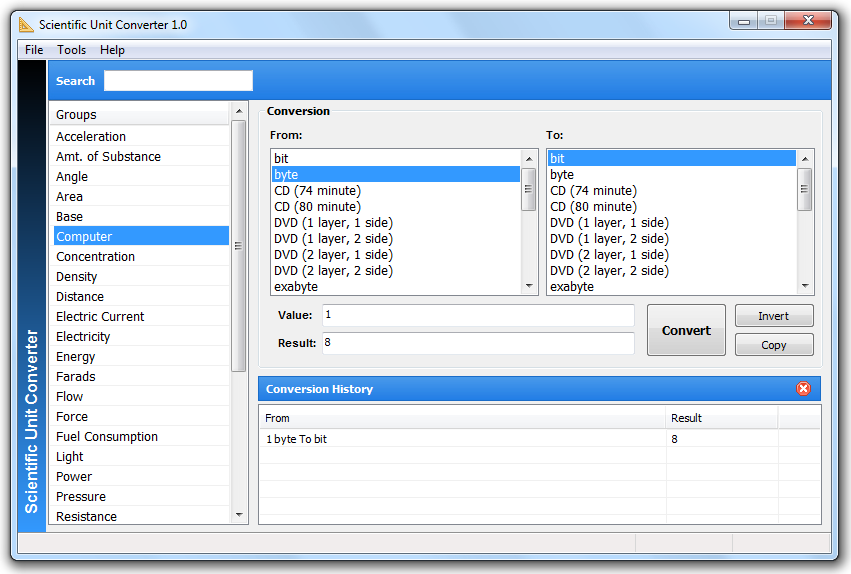
Task: Select DVD (2 layer, 2 side) in From list
Action: pyautogui.click(x=396, y=271)
